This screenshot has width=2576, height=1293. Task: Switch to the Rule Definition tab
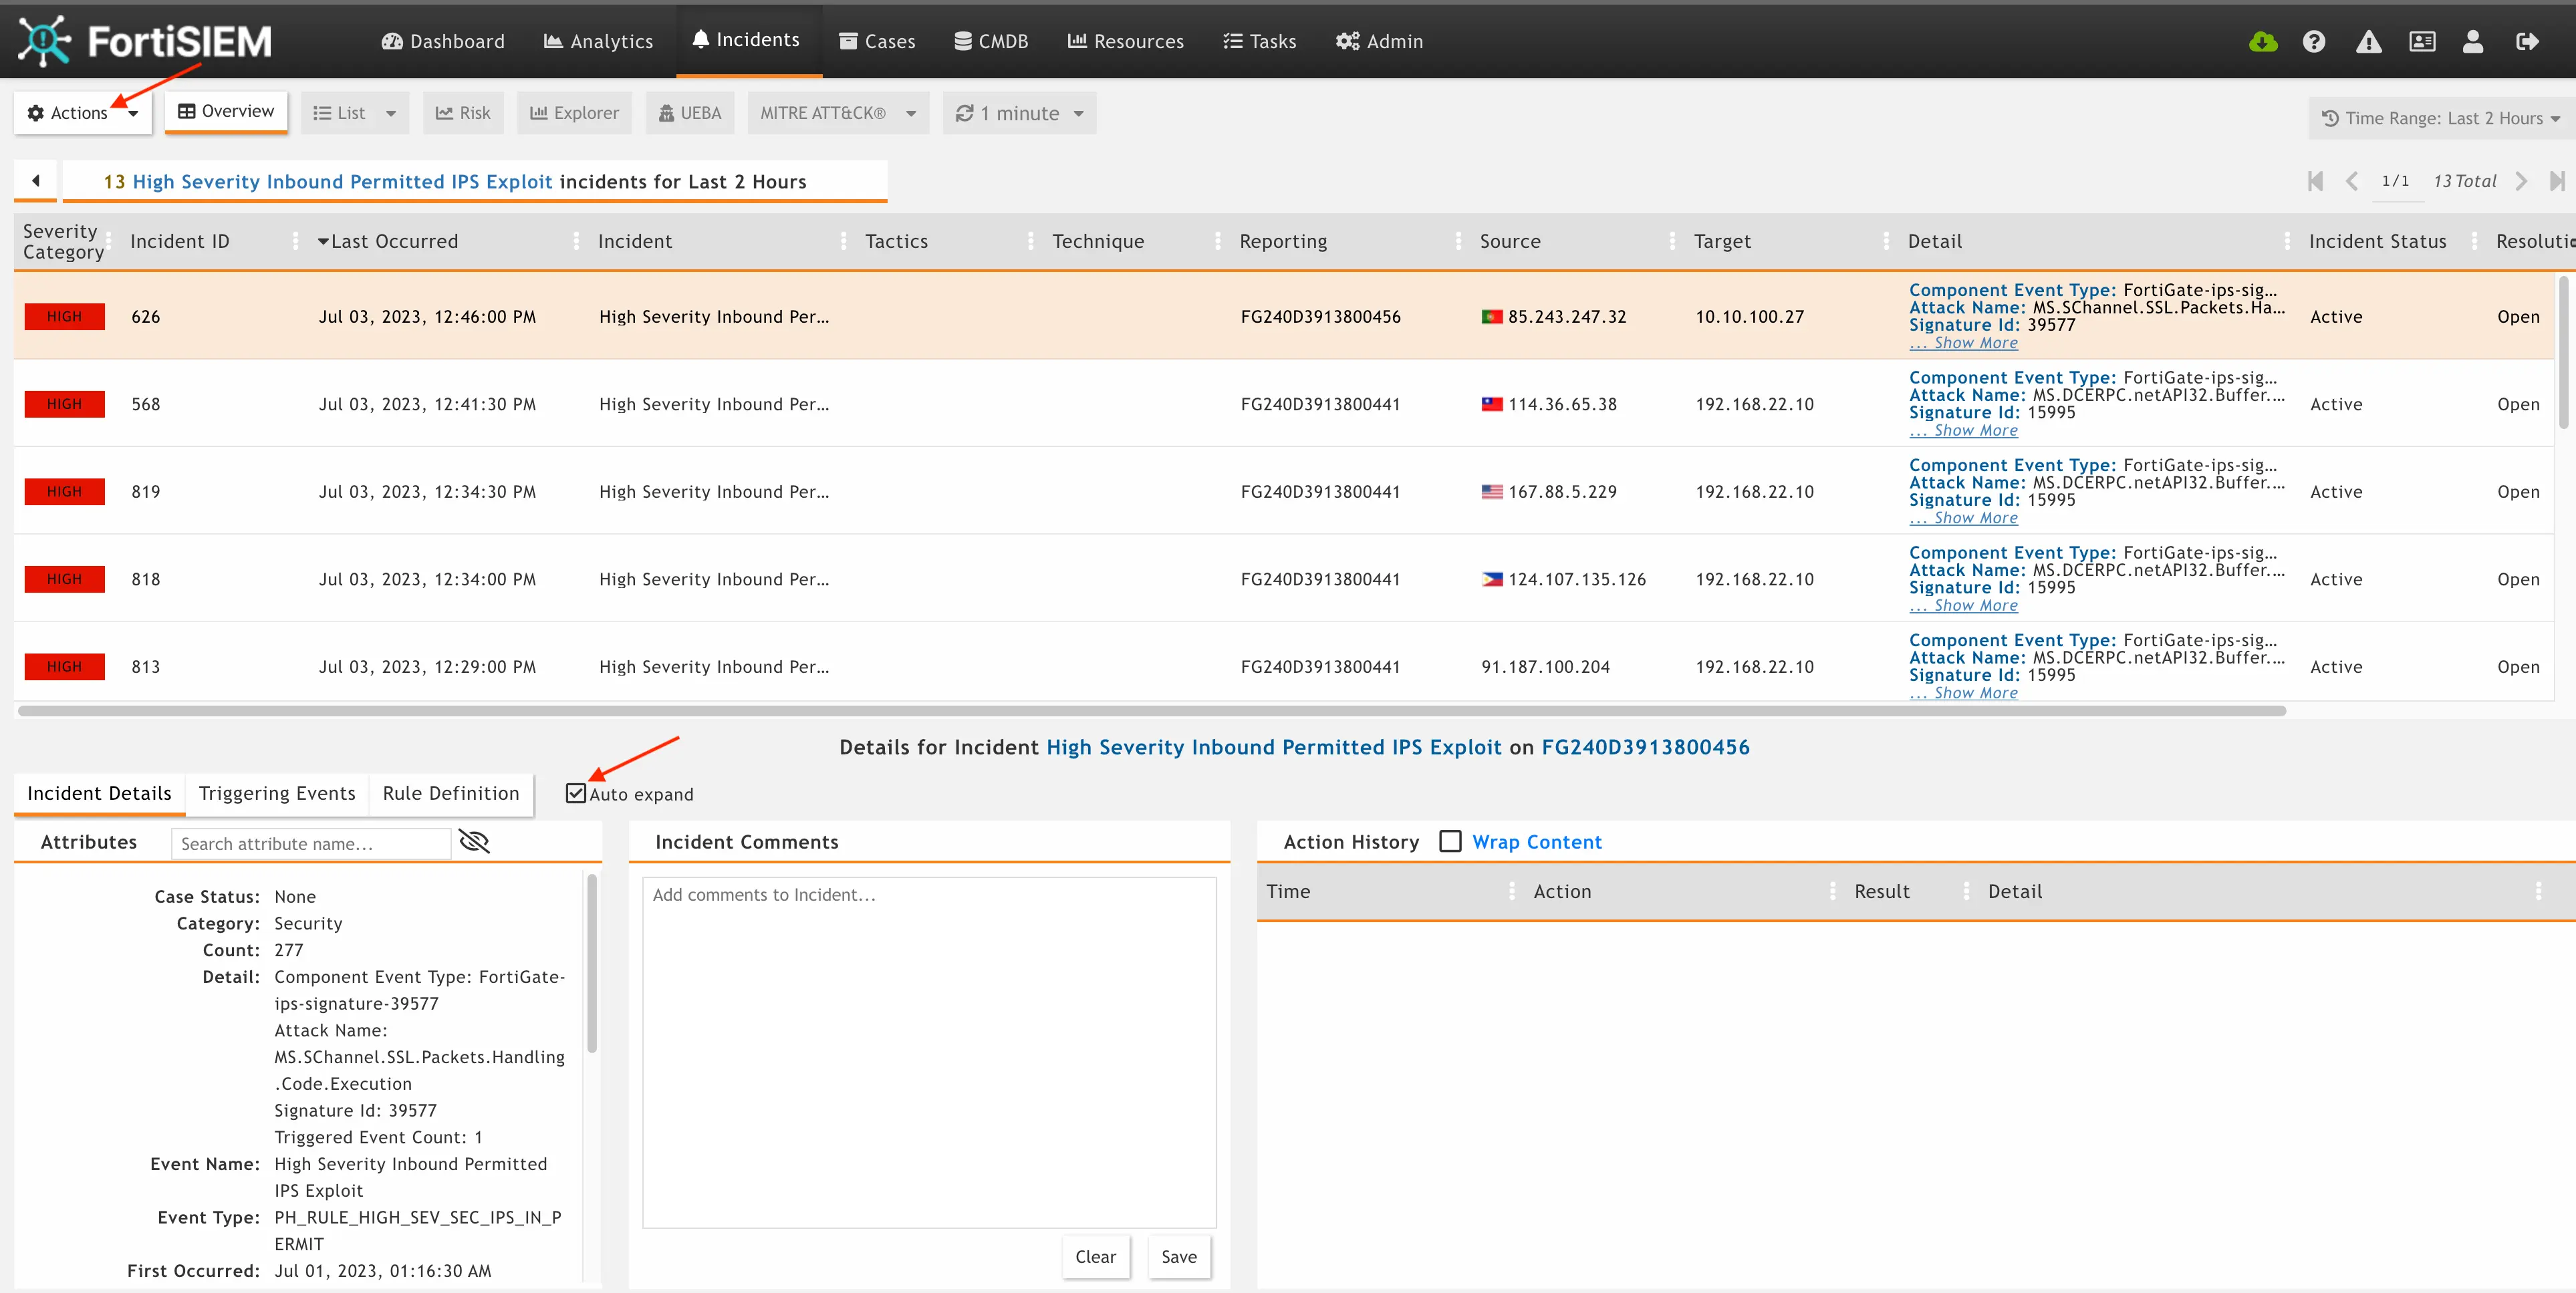click(451, 793)
